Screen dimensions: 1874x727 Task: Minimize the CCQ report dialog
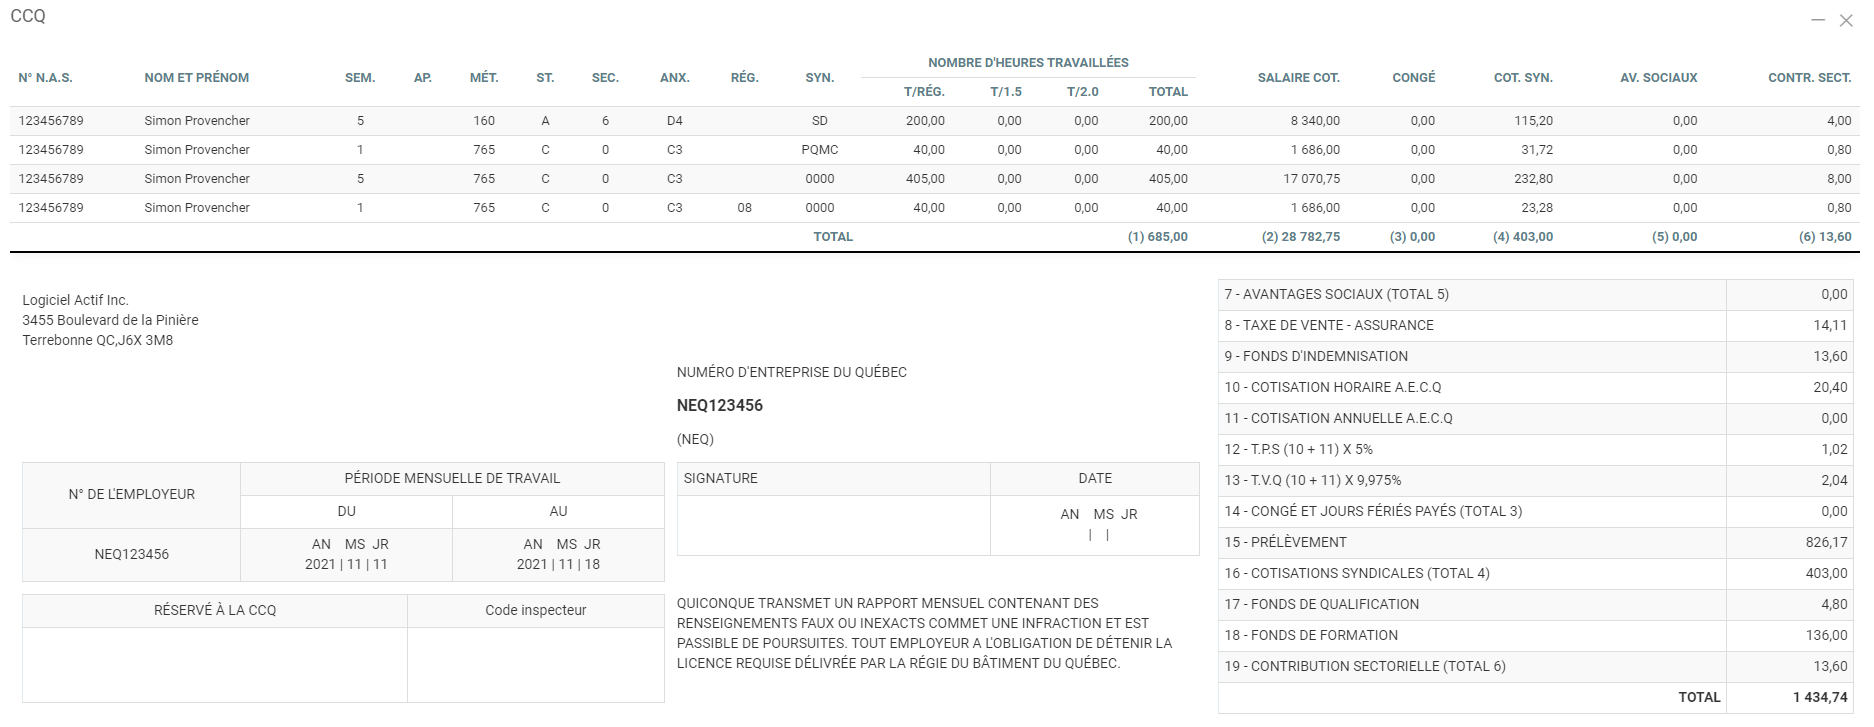1818,21
